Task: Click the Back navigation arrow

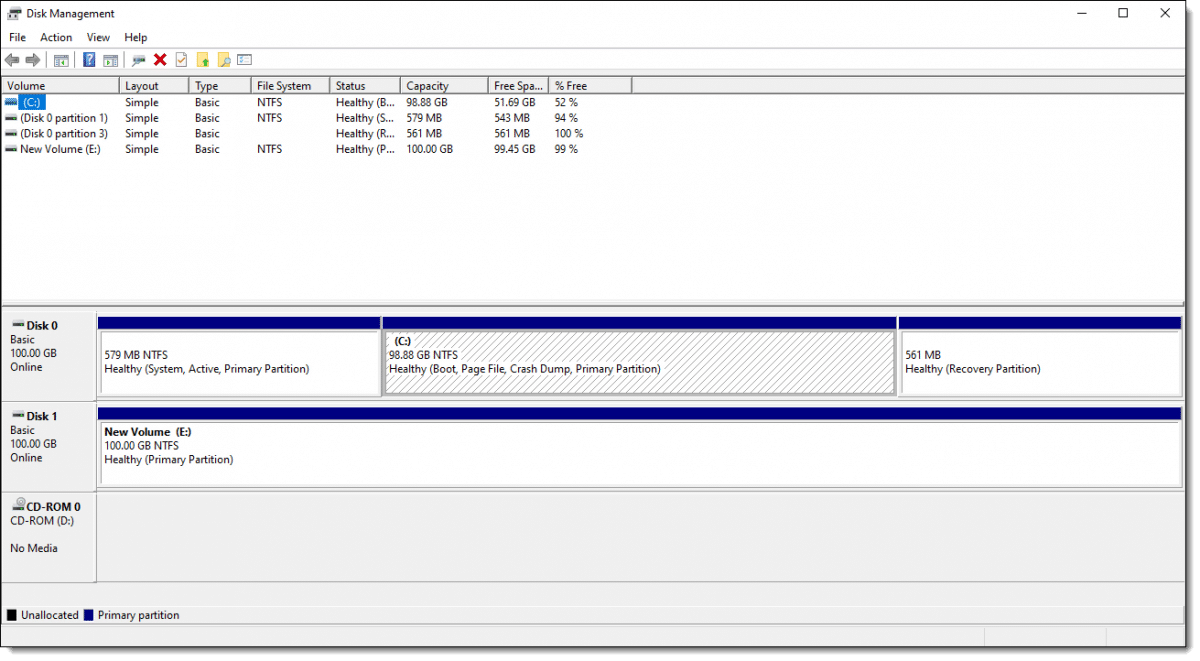Action: tap(12, 59)
